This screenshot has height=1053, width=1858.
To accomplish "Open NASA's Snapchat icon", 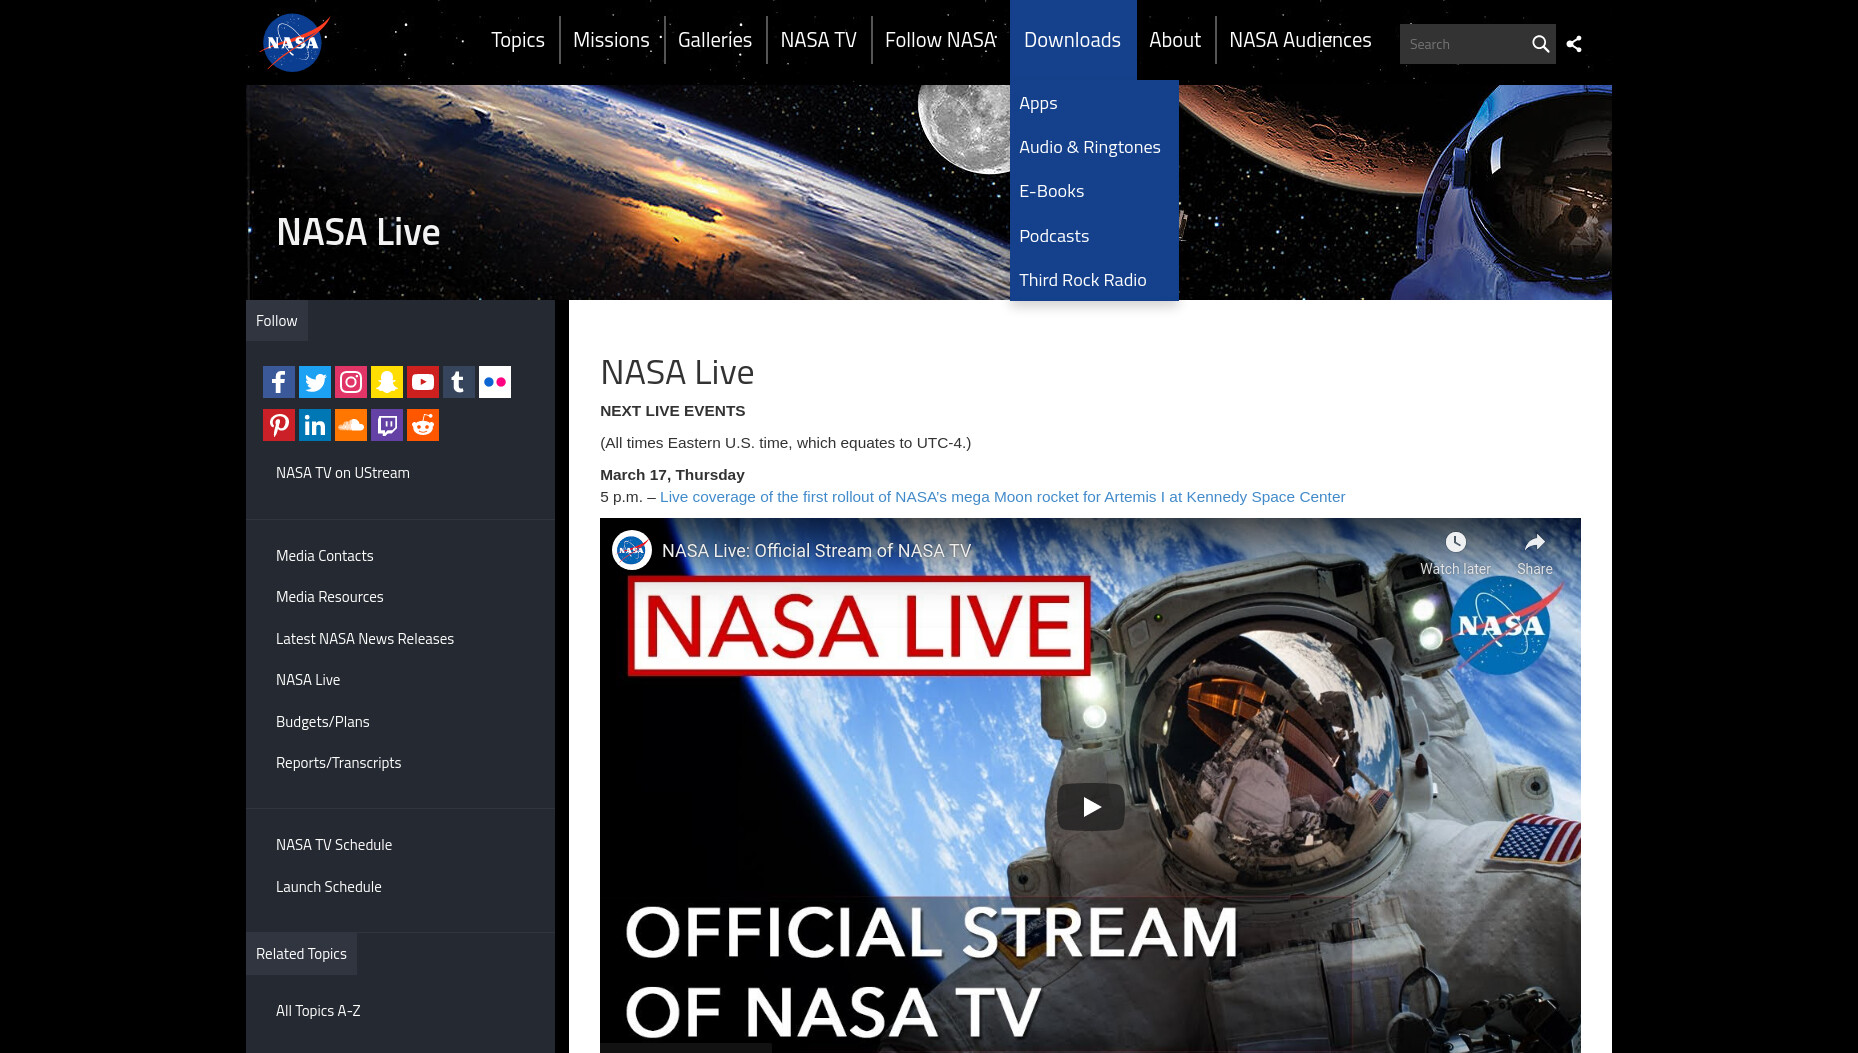I will pos(387,382).
